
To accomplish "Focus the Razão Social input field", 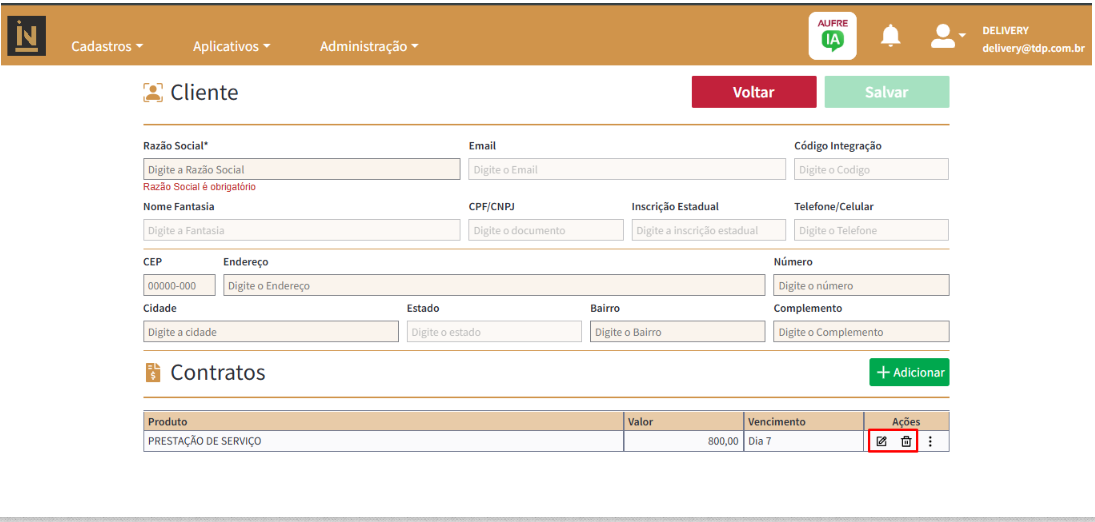I will [x=301, y=170].
